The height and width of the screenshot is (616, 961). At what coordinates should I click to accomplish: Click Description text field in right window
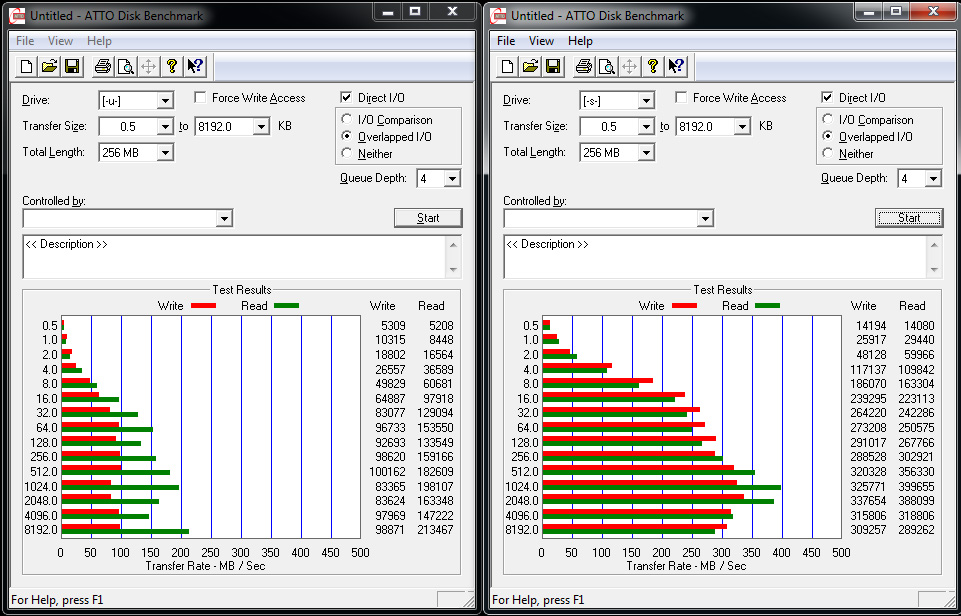pyautogui.click(x=717, y=257)
